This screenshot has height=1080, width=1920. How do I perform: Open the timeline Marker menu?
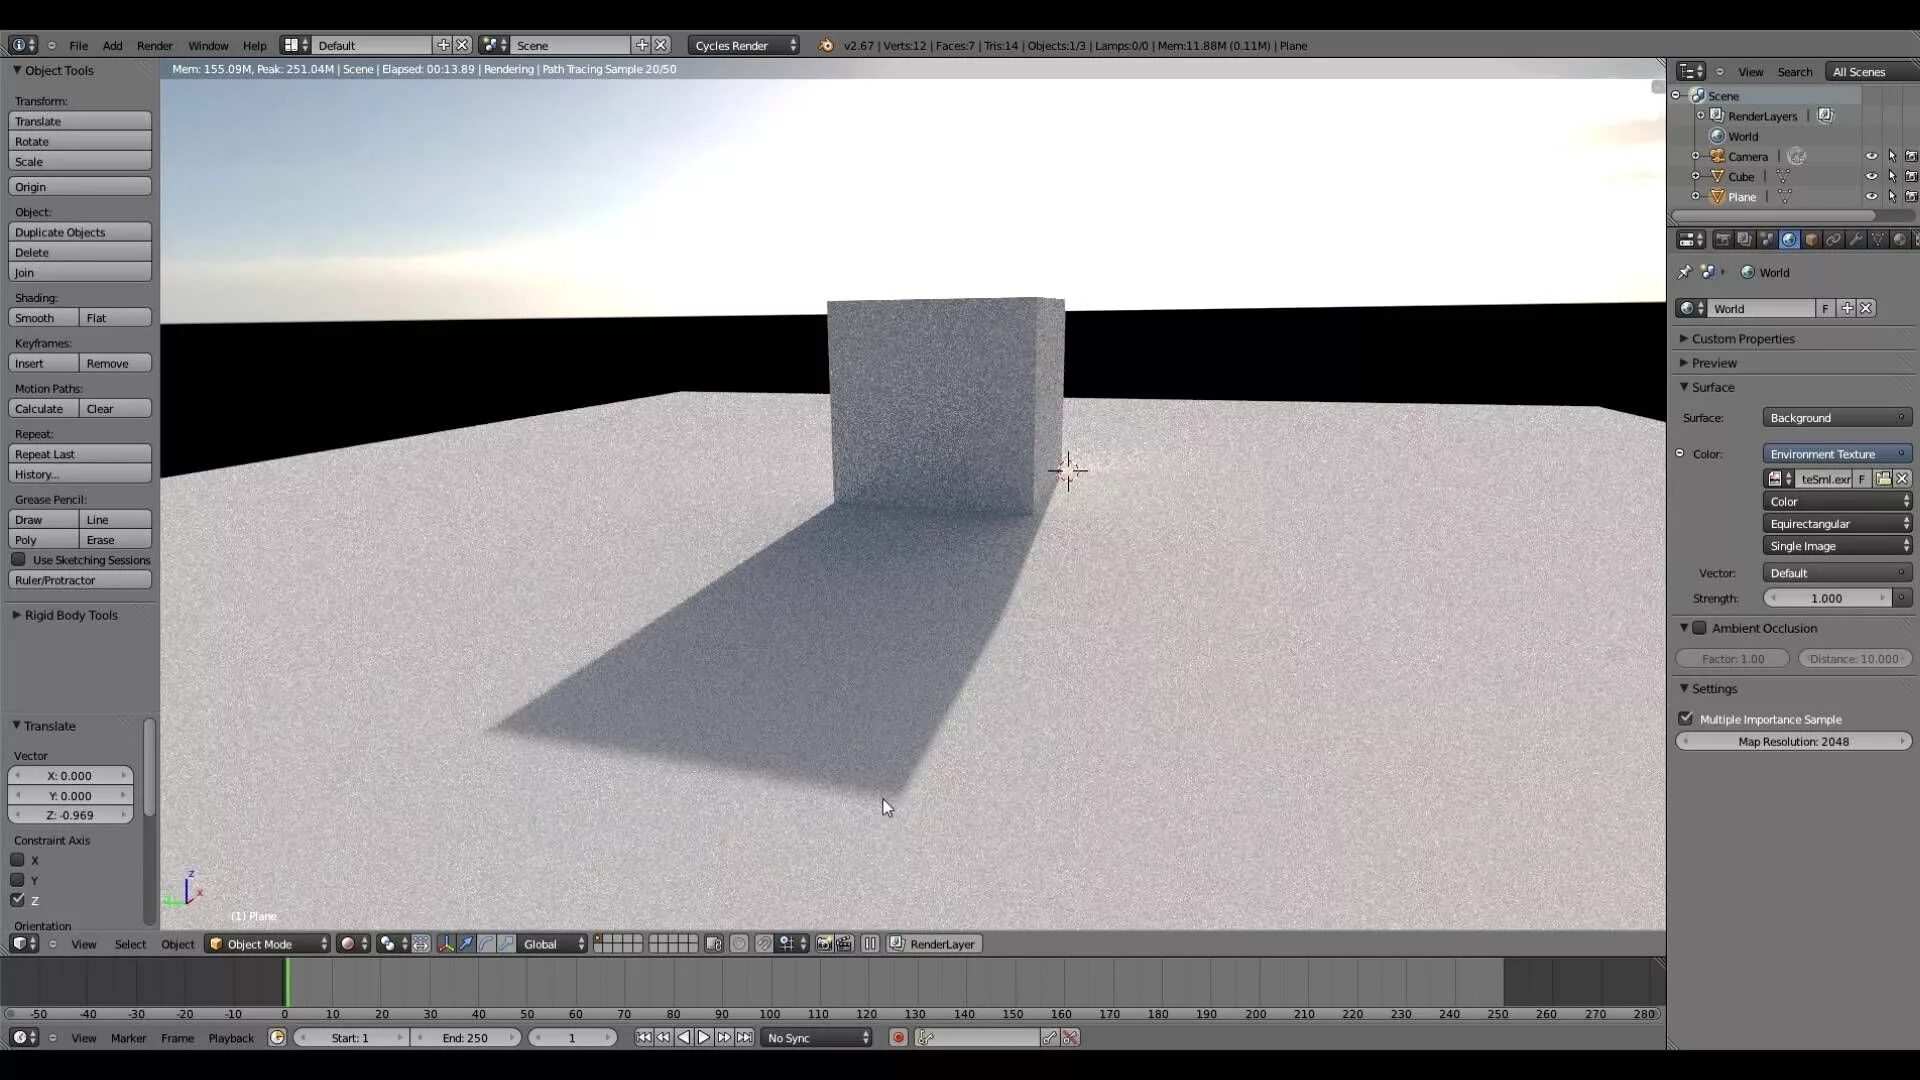[x=128, y=1038]
